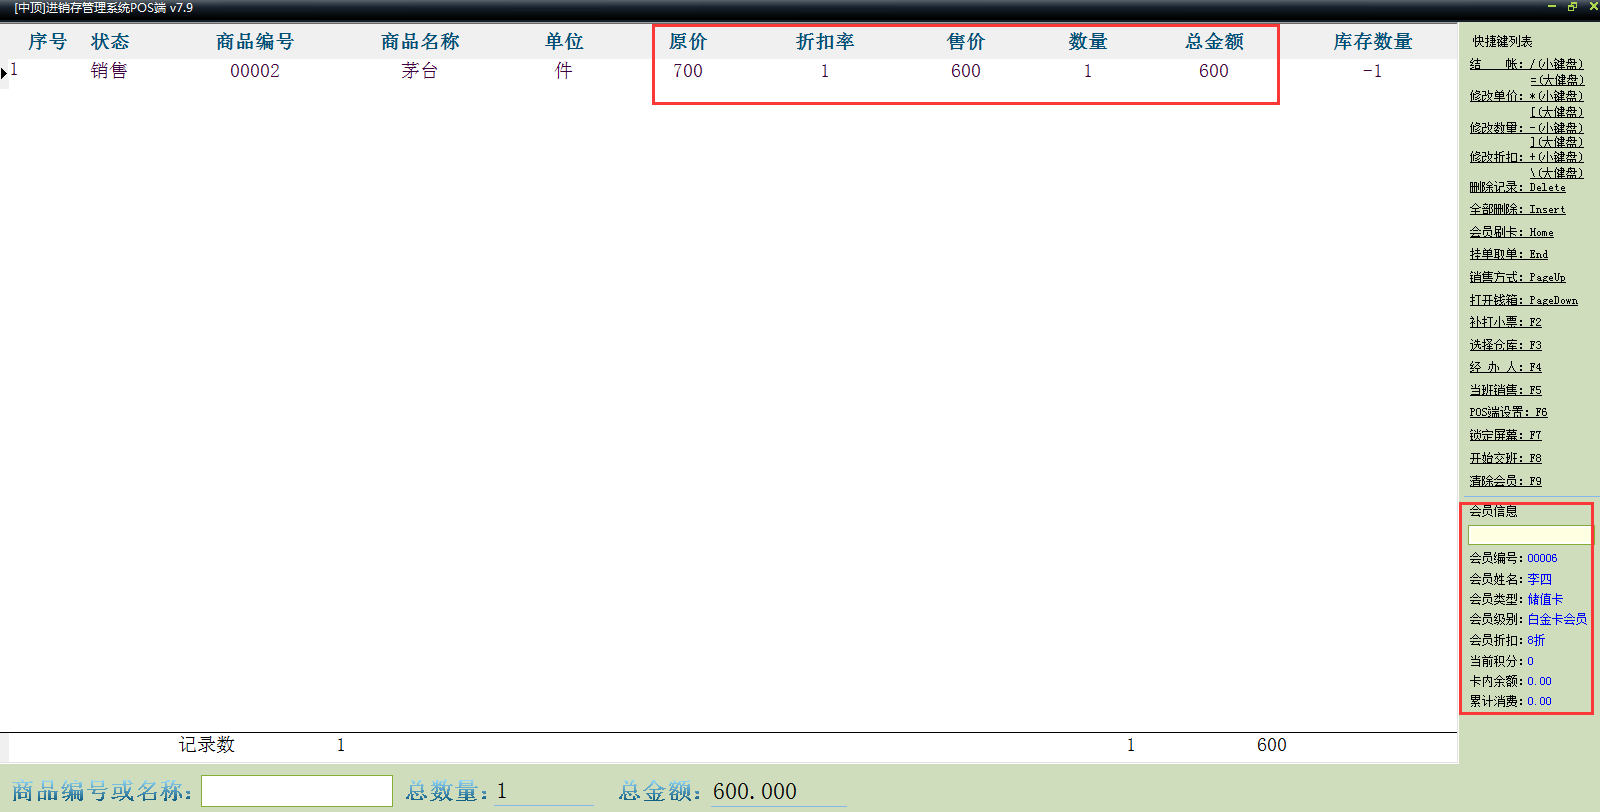This screenshot has width=1600, height=812.
Task: Click the original price cell 700
Action: tap(688, 71)
